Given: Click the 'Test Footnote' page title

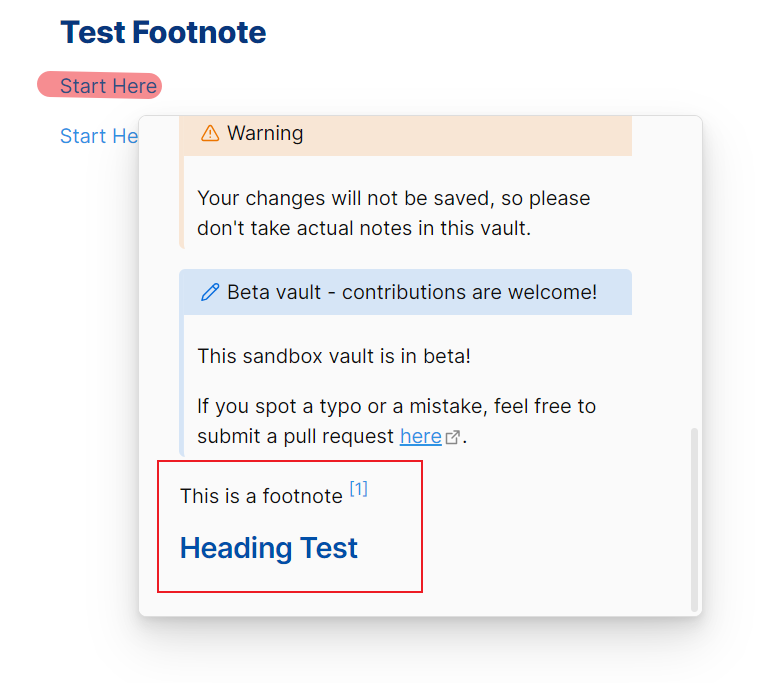Looking at the screenshot, I should click(x=163, y=32).
